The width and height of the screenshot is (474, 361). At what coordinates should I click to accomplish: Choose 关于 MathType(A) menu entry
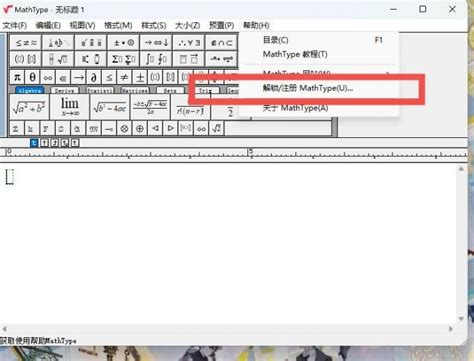319,108
